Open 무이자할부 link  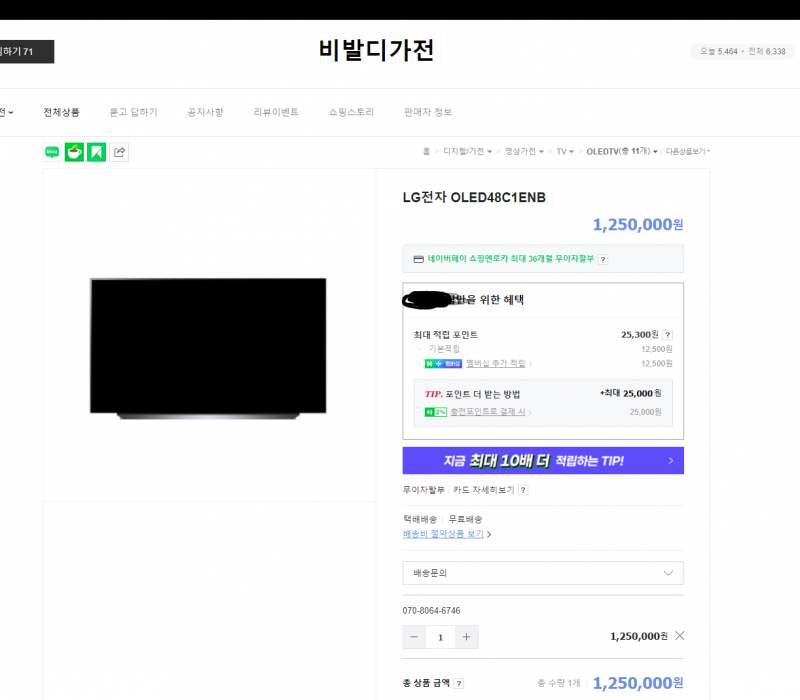tap(423, 490)
